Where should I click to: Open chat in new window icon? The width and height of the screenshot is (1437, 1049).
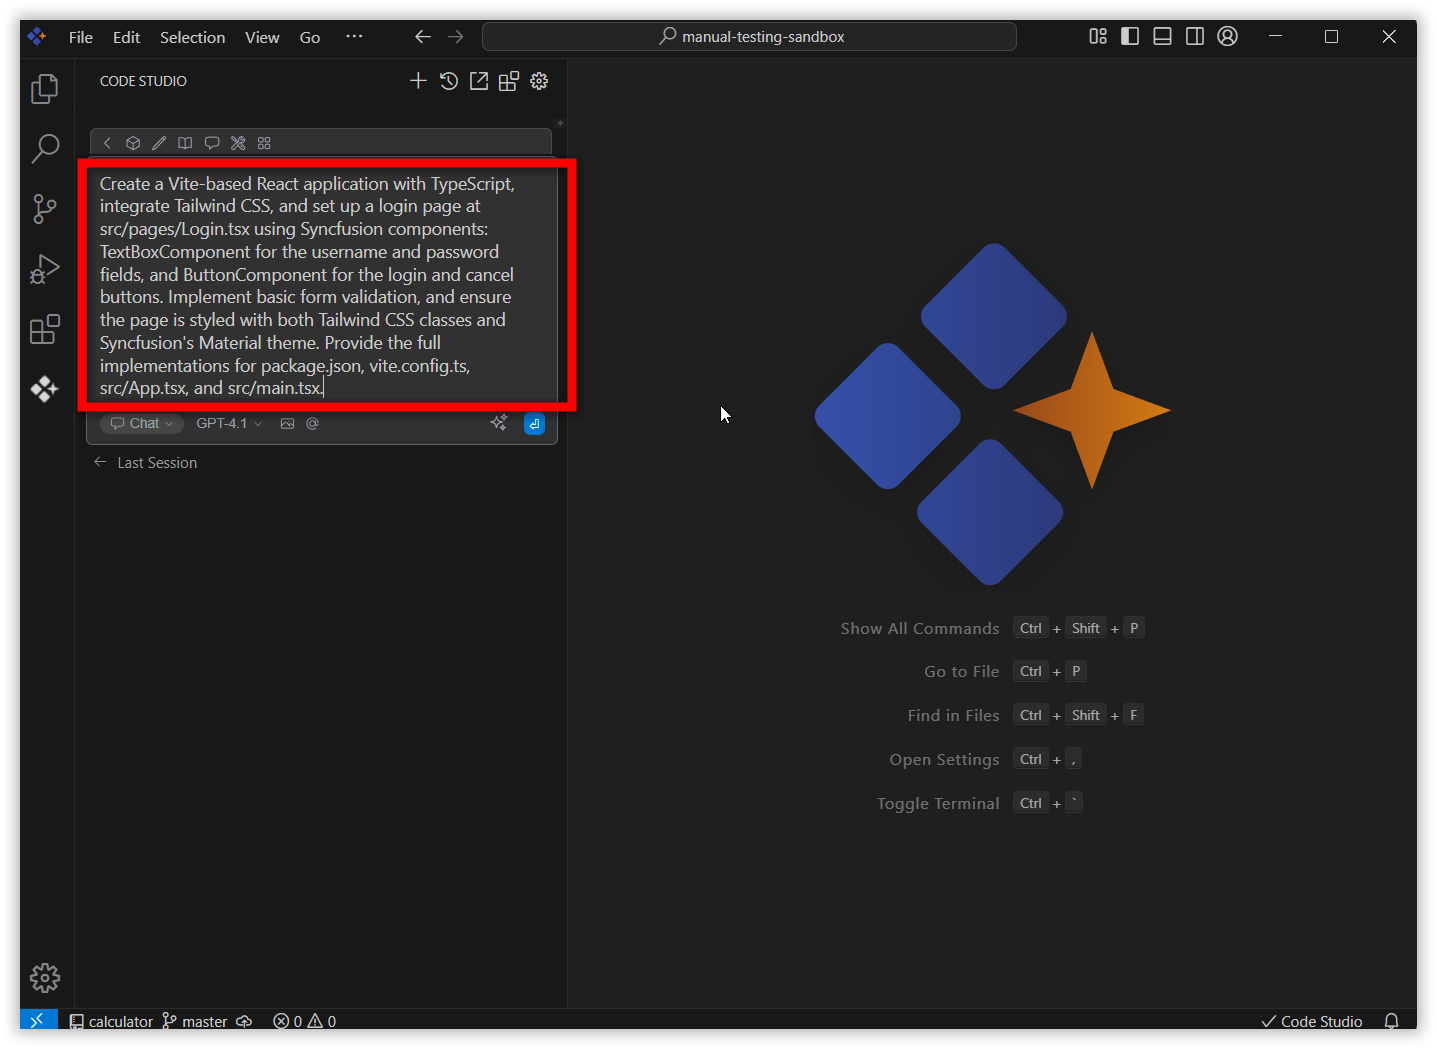pyautogui.click(x=479, y=81)
